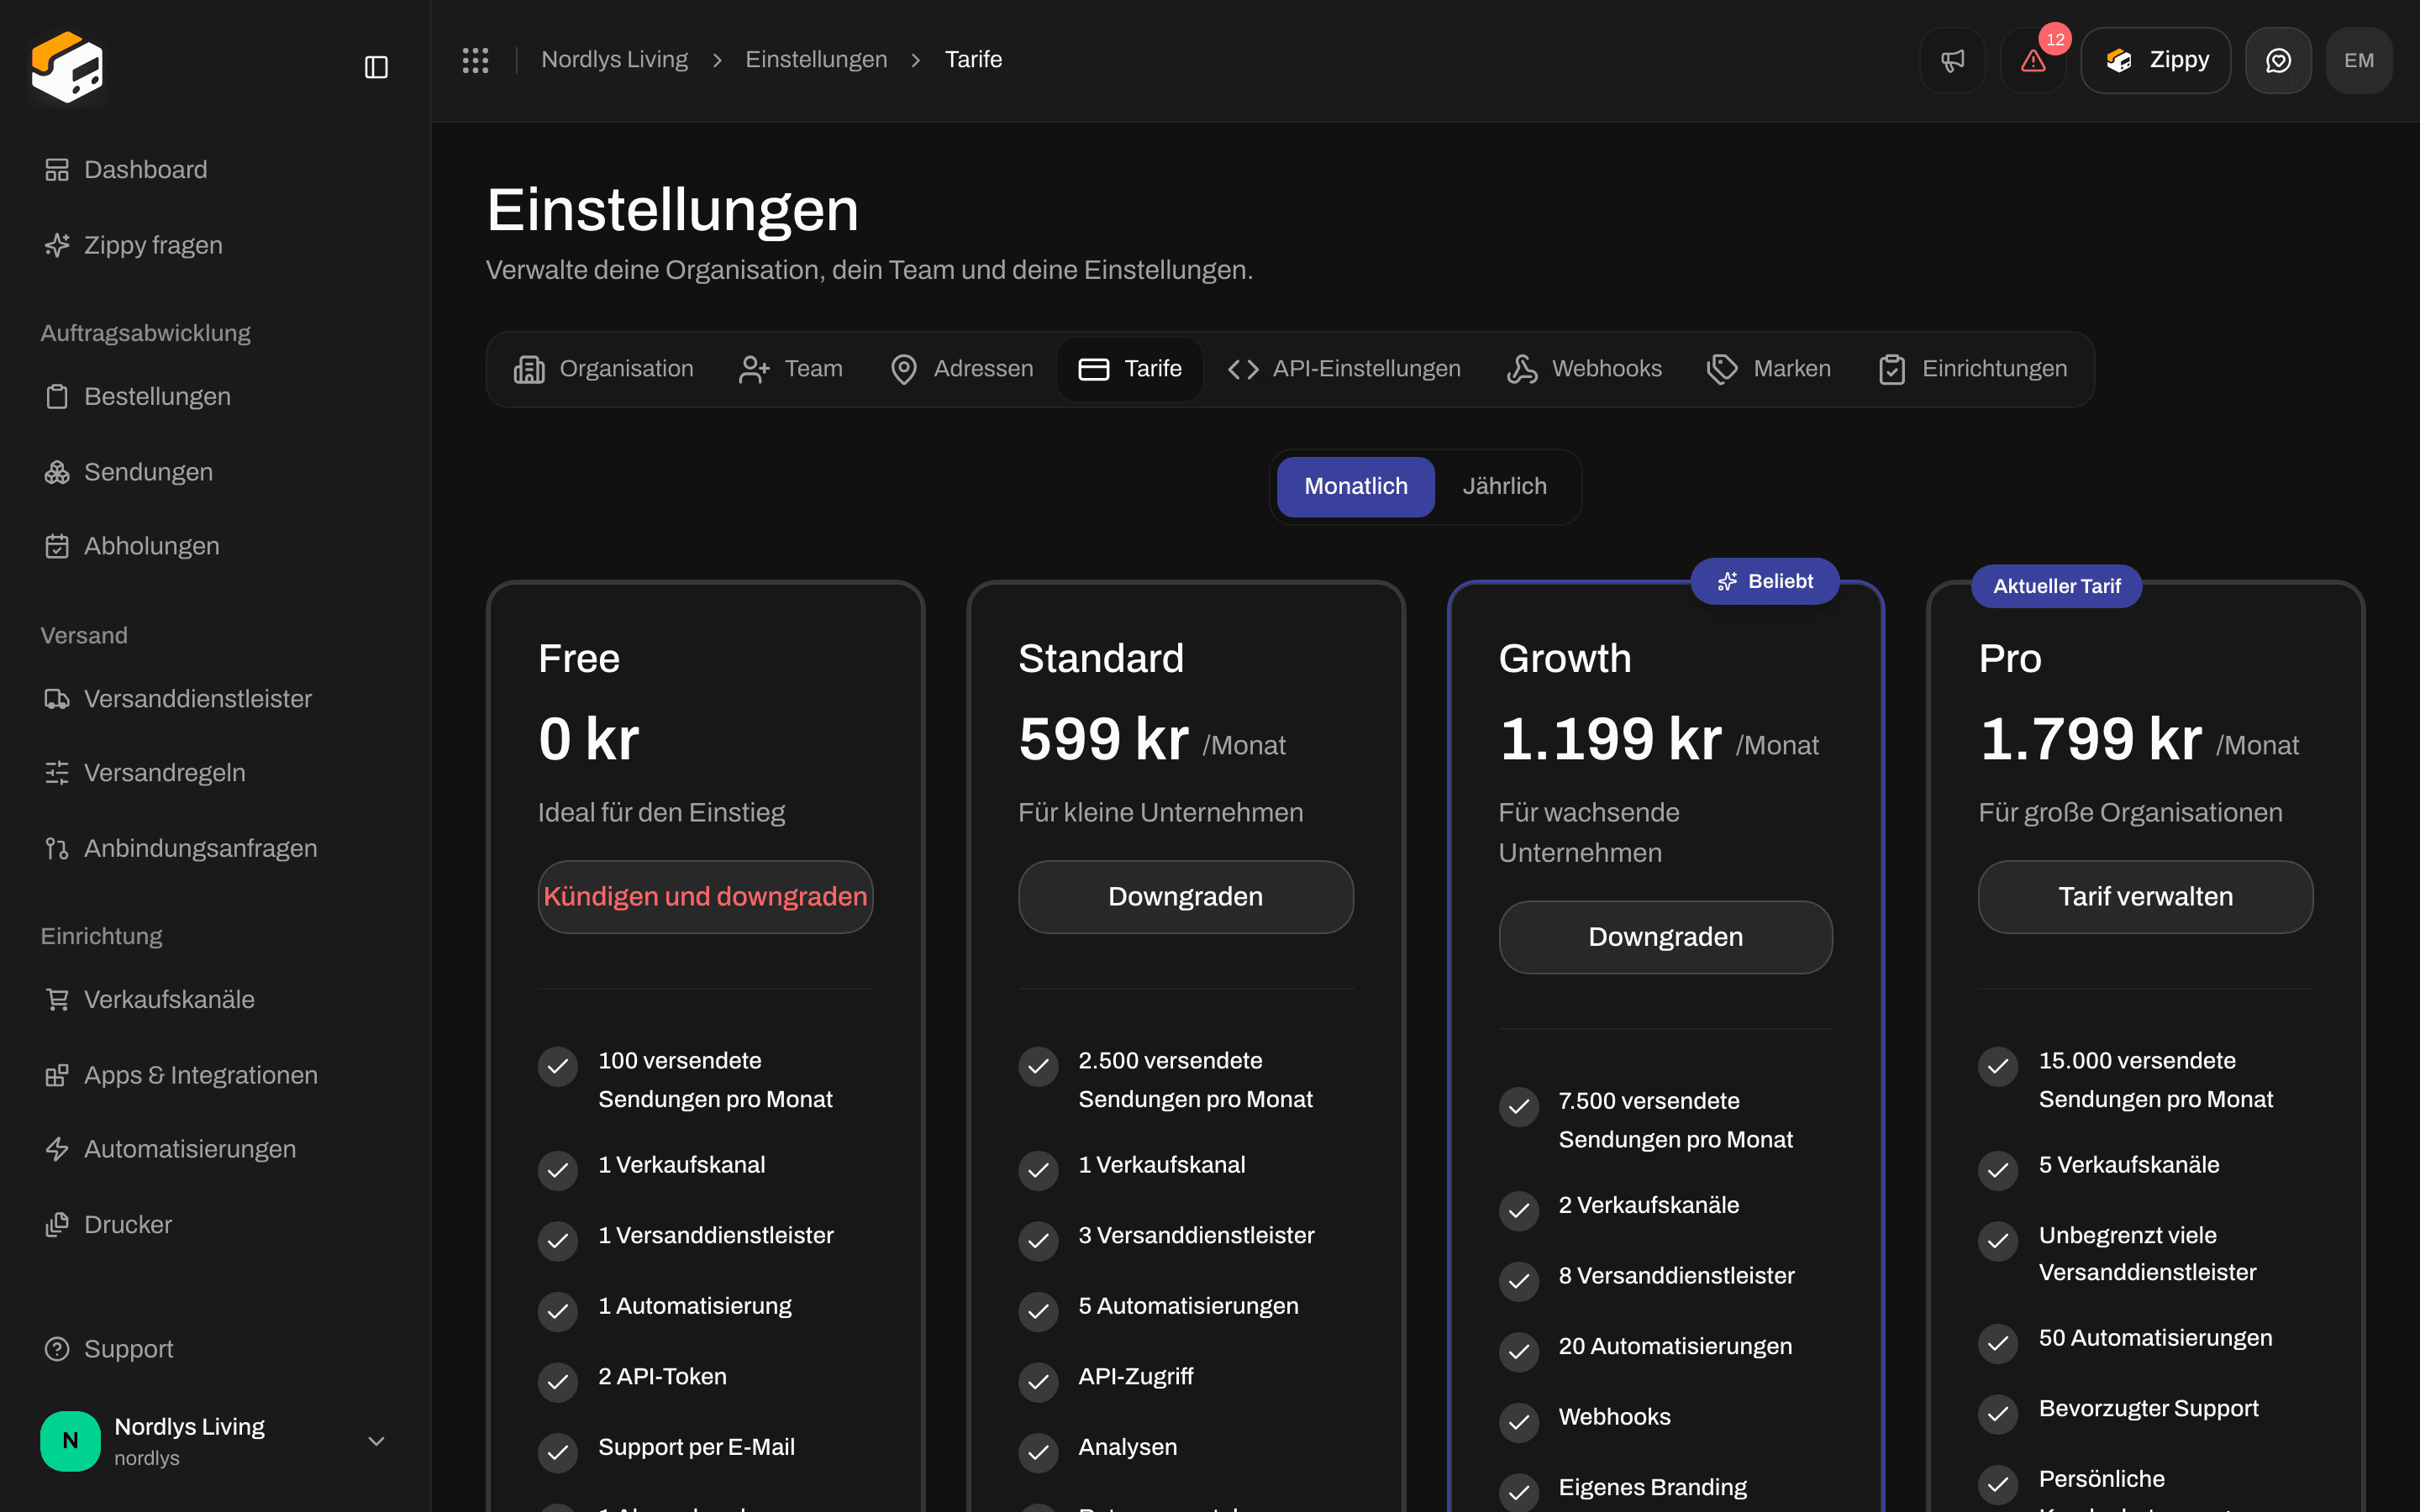Screen dimensions: 2420x1512
Task: Open Support in sidebar
Action: (215, 1349)
